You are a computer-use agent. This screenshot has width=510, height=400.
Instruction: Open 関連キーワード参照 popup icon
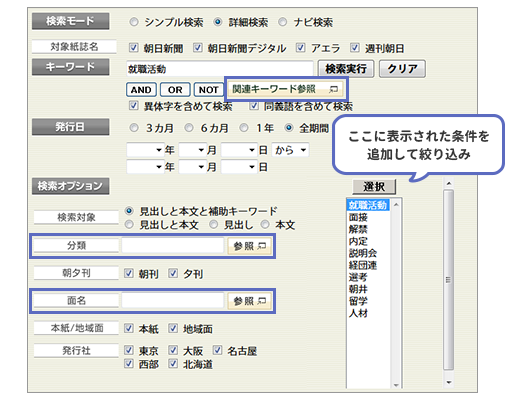[333, 89]
